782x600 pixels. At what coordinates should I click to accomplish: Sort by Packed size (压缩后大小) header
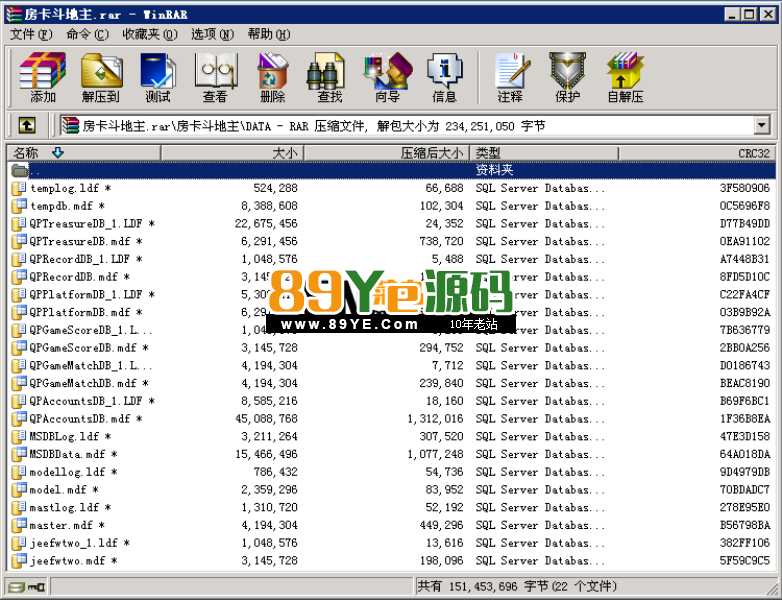point(387,153)
